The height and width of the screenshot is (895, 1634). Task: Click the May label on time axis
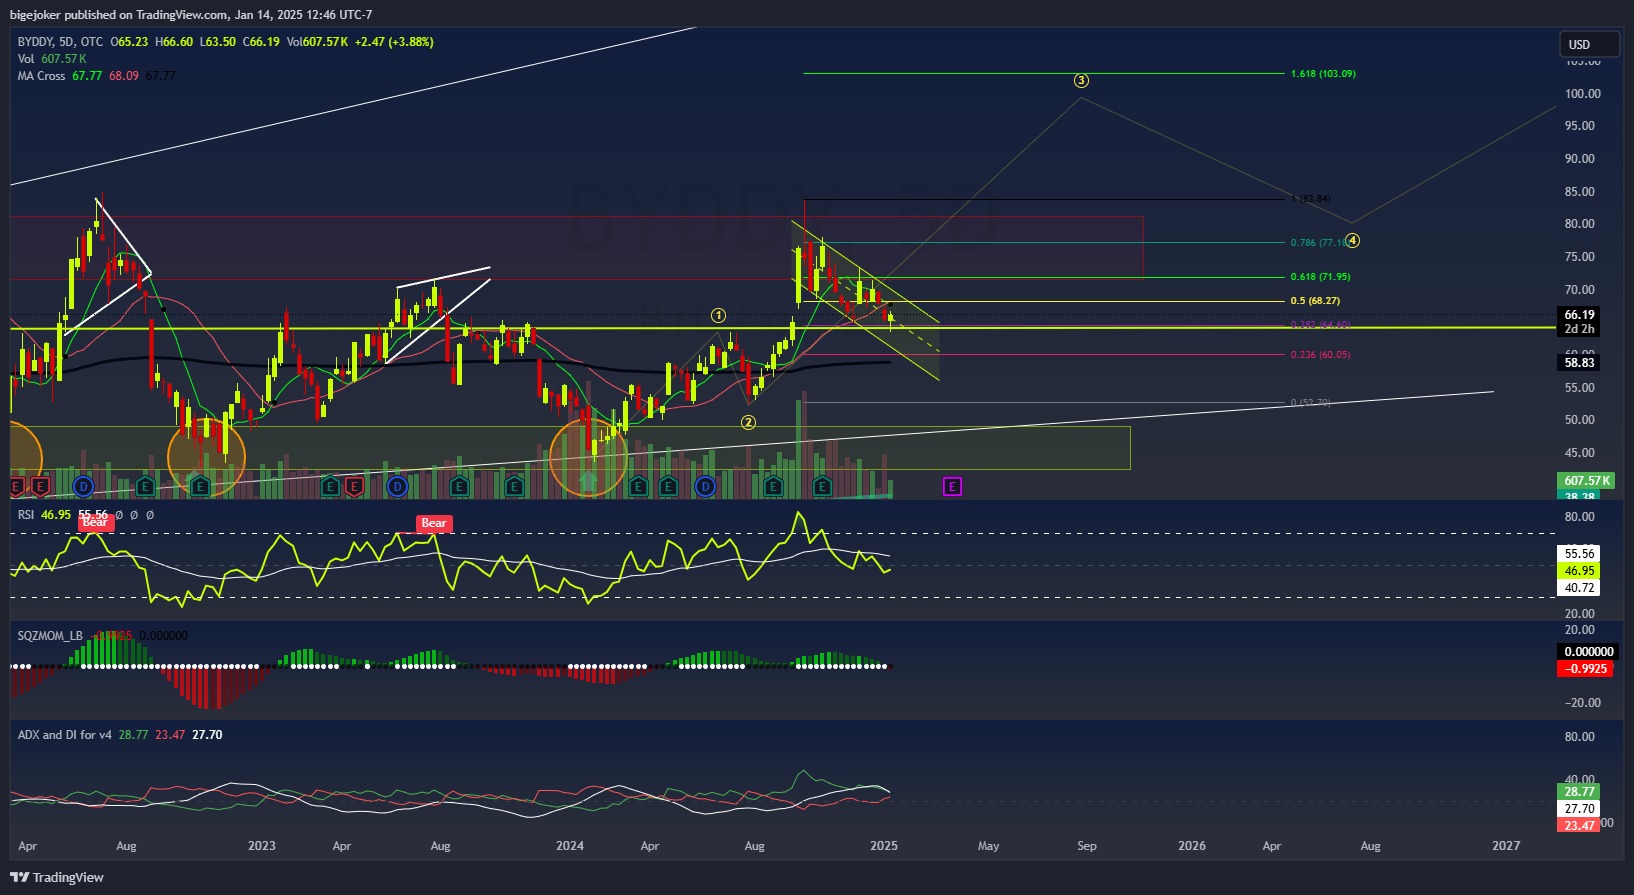[x=988, y=846]
